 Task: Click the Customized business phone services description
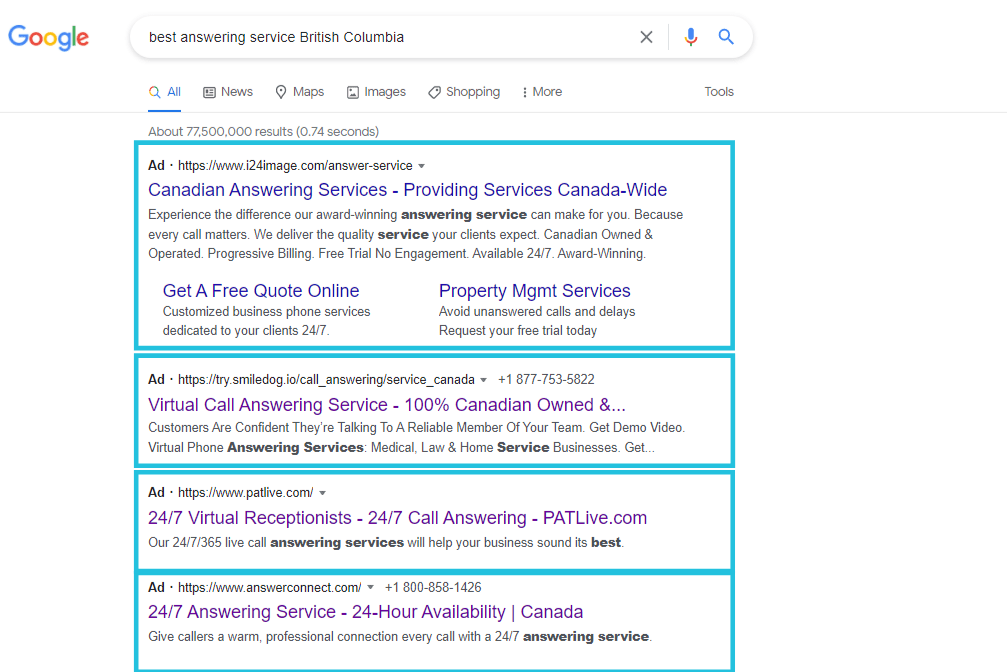click(267, 321)
